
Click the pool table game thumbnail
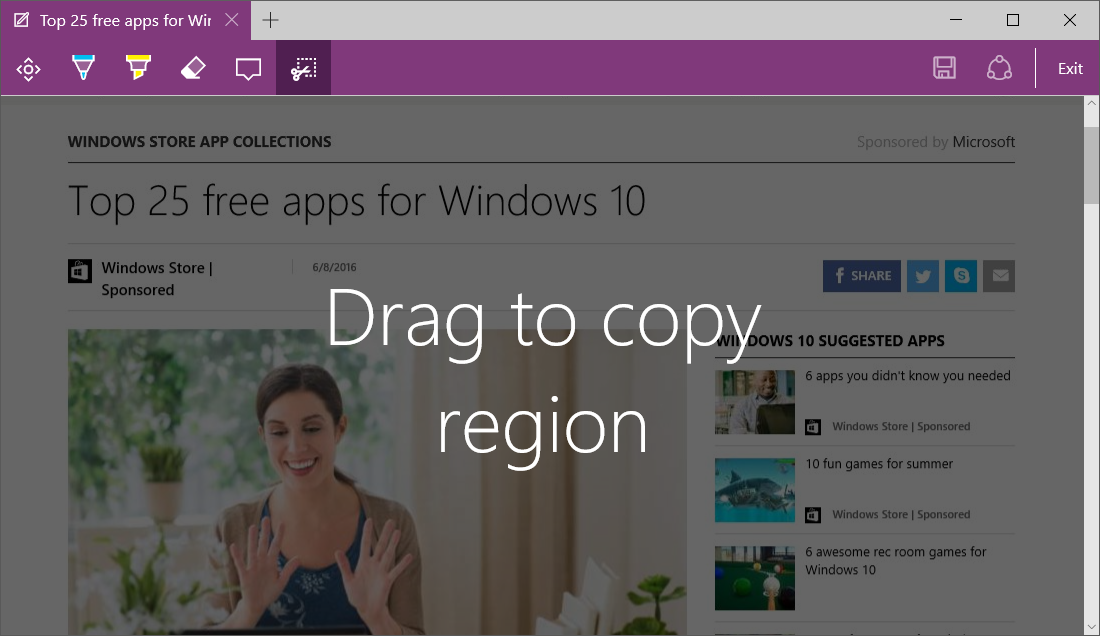[755, 579]
